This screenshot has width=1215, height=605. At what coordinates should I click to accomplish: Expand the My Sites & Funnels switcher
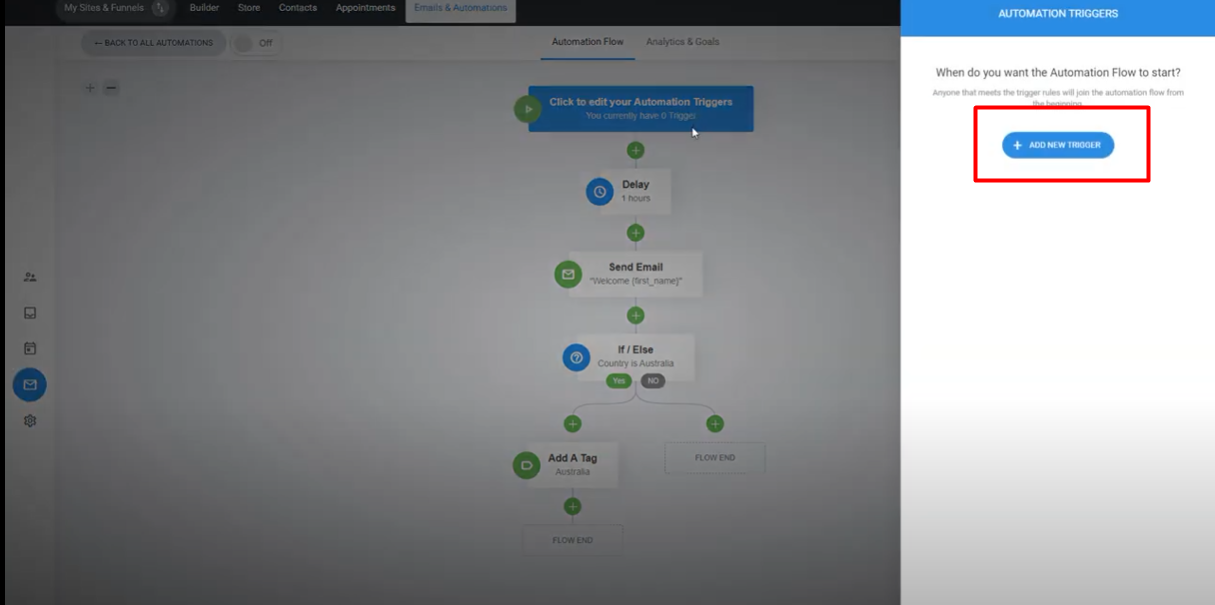pos(160,8)
